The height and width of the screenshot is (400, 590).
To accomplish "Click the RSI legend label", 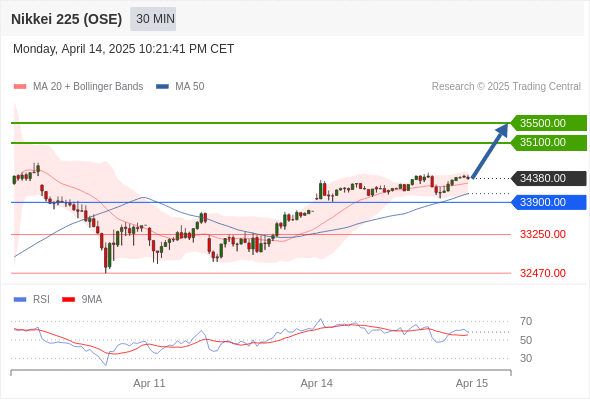I will (x=41, y=300).
